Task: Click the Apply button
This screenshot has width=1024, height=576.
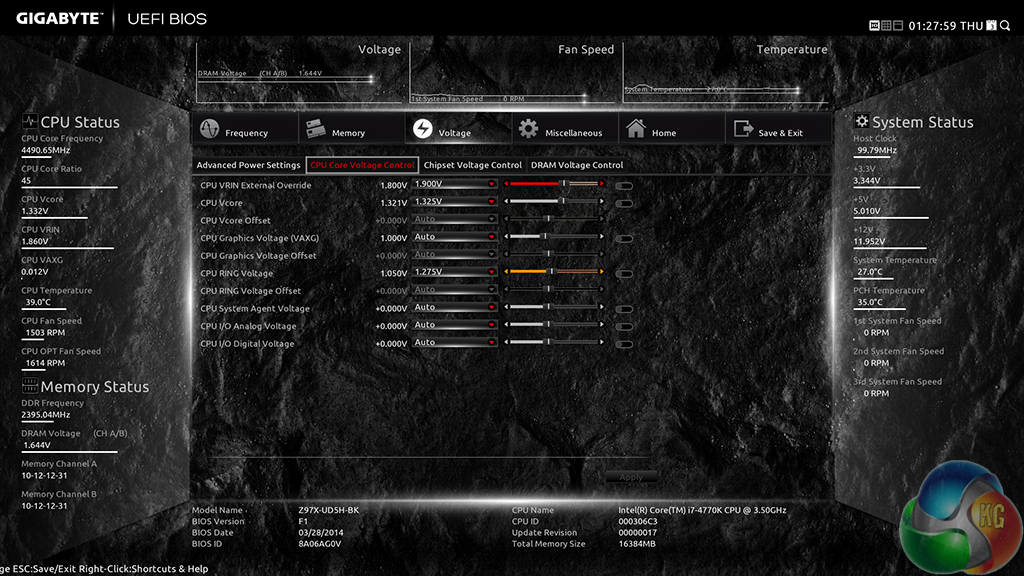Action: click(631, 477)
